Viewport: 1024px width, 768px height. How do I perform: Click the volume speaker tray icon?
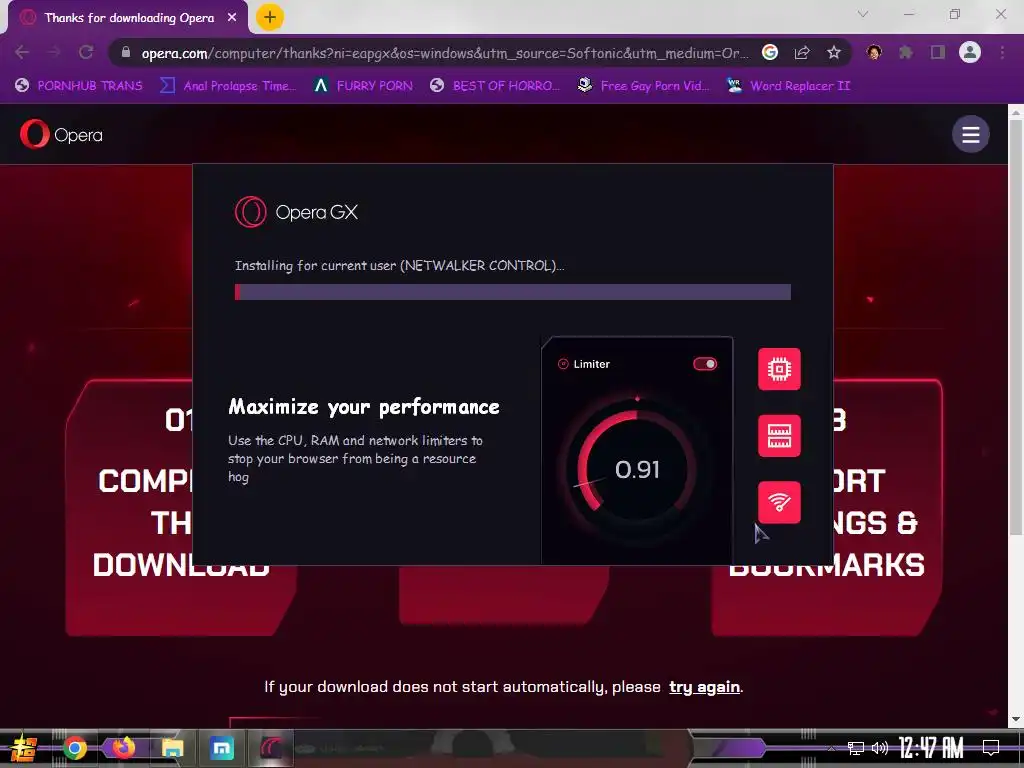pyautogui.click(x=880, y=748)
